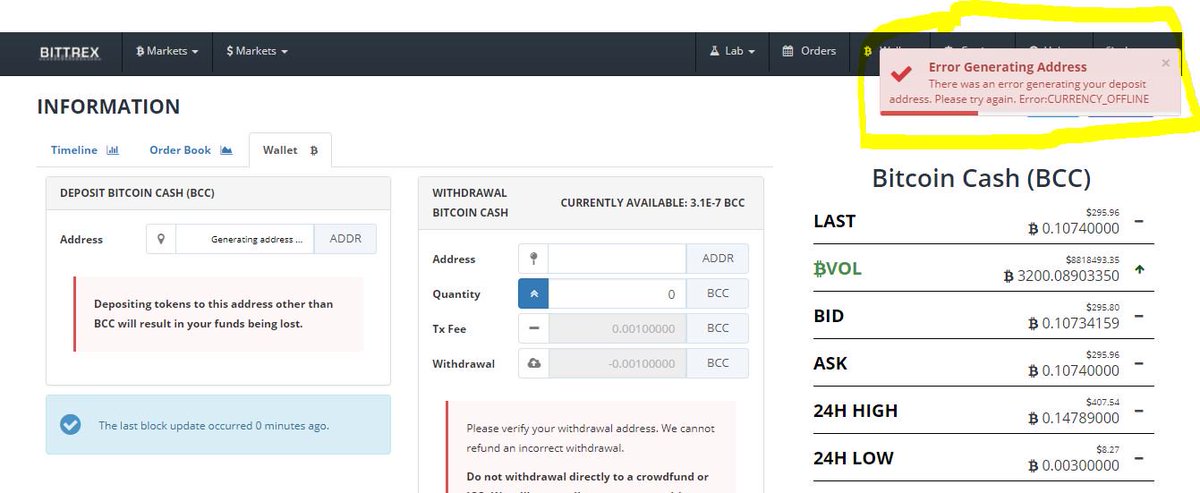This screenshot has height=493, width=1200.
Task: Click the BVOL volume label
Action: [837, 268]
